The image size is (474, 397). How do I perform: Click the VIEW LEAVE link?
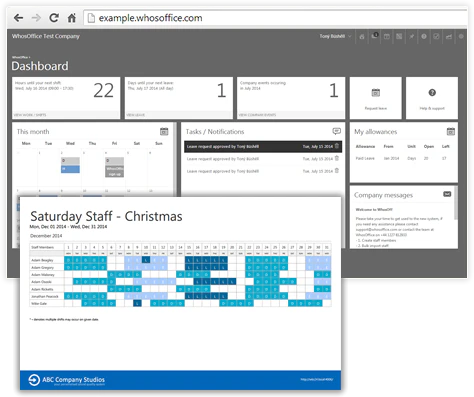tap(135, 115)
